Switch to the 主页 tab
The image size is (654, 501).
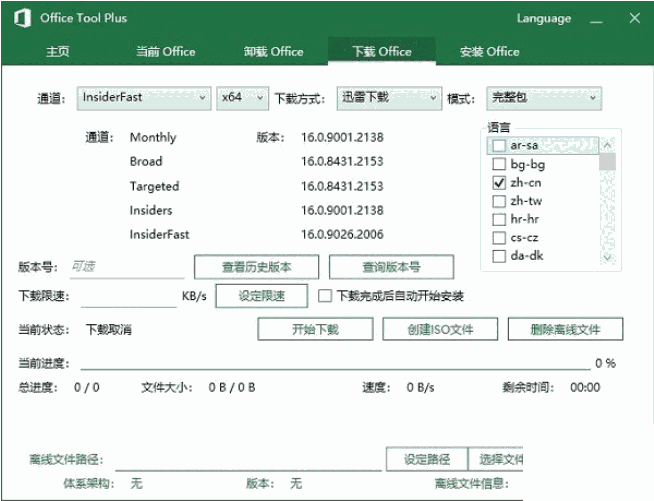57,51
